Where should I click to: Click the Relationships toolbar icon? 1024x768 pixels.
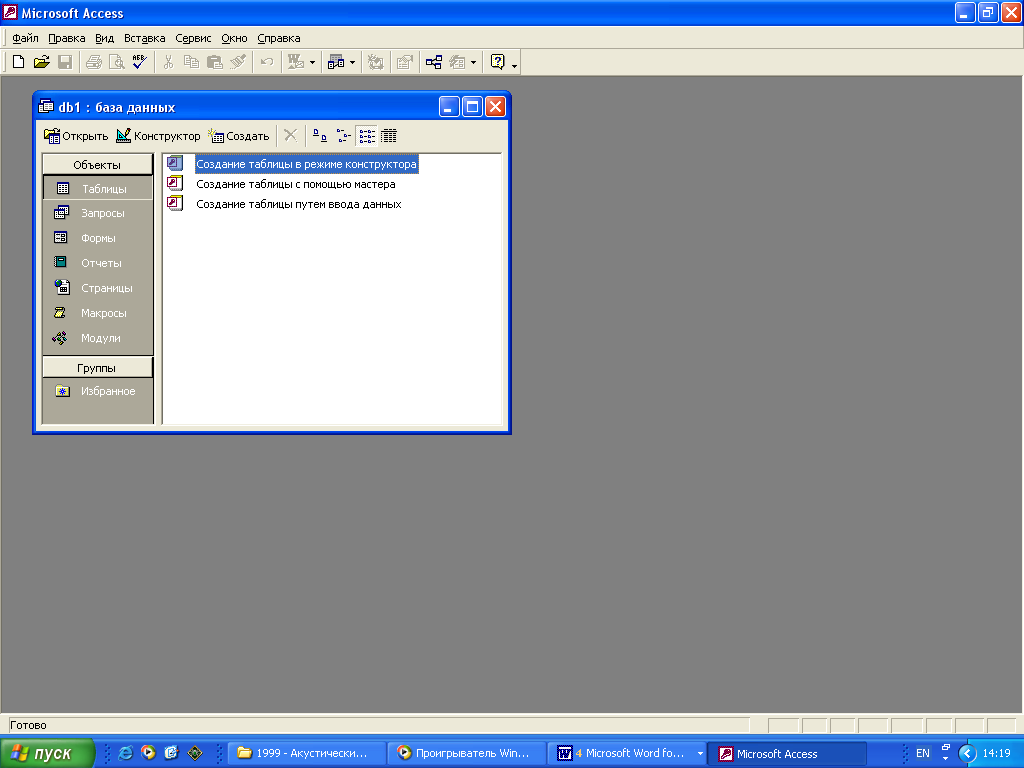point(434,62)
